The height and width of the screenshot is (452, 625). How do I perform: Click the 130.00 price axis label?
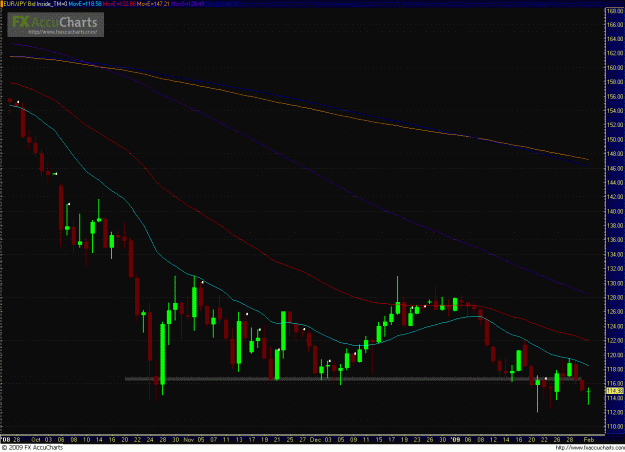[x=615, y=283]
